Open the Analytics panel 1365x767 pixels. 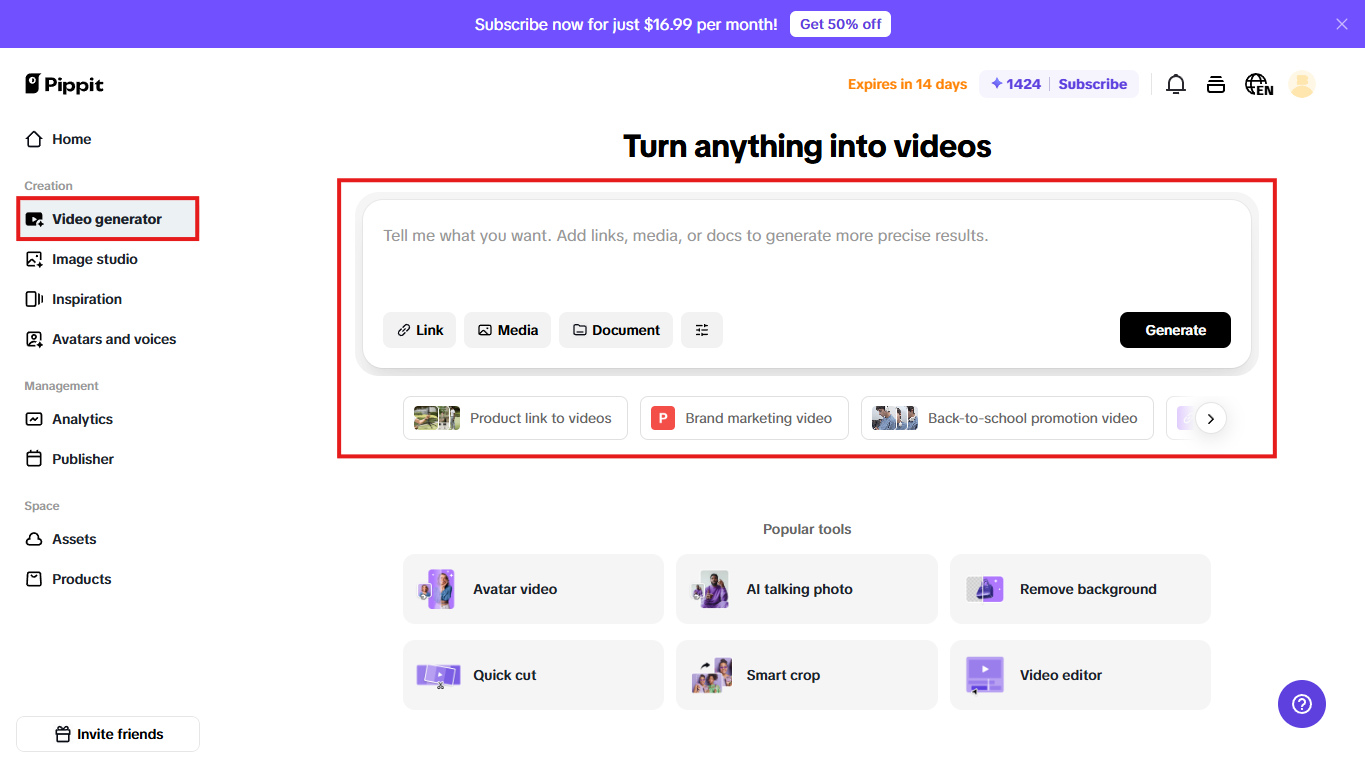pos(82,418)
